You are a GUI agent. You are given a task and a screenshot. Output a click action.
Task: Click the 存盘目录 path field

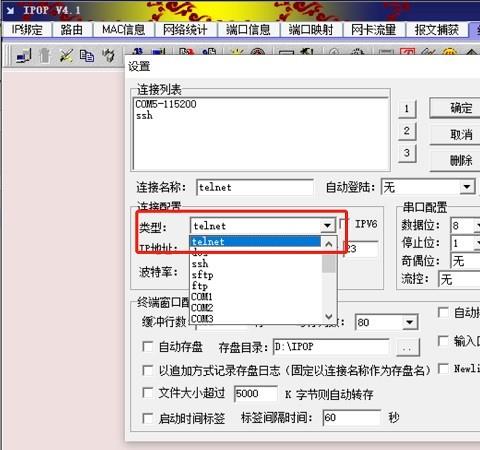coord(331,347)
